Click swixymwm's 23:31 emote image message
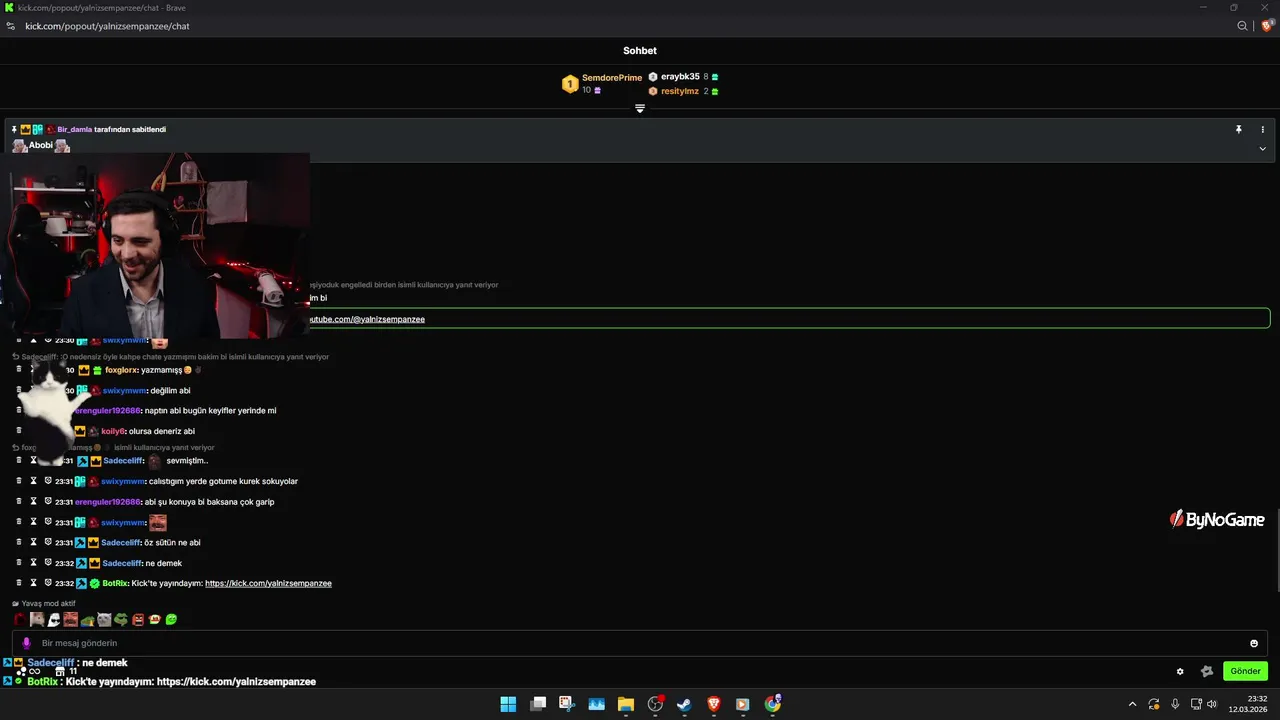Screen dimensions: 1280x720 coord(157,522)
